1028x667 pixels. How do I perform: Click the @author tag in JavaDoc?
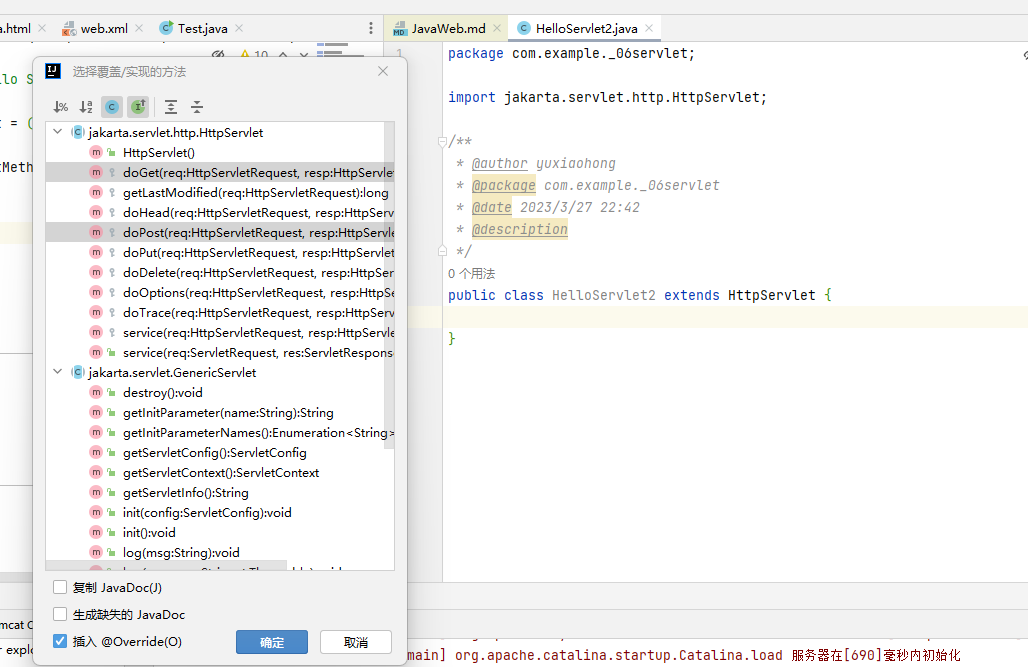click(500, 163)
